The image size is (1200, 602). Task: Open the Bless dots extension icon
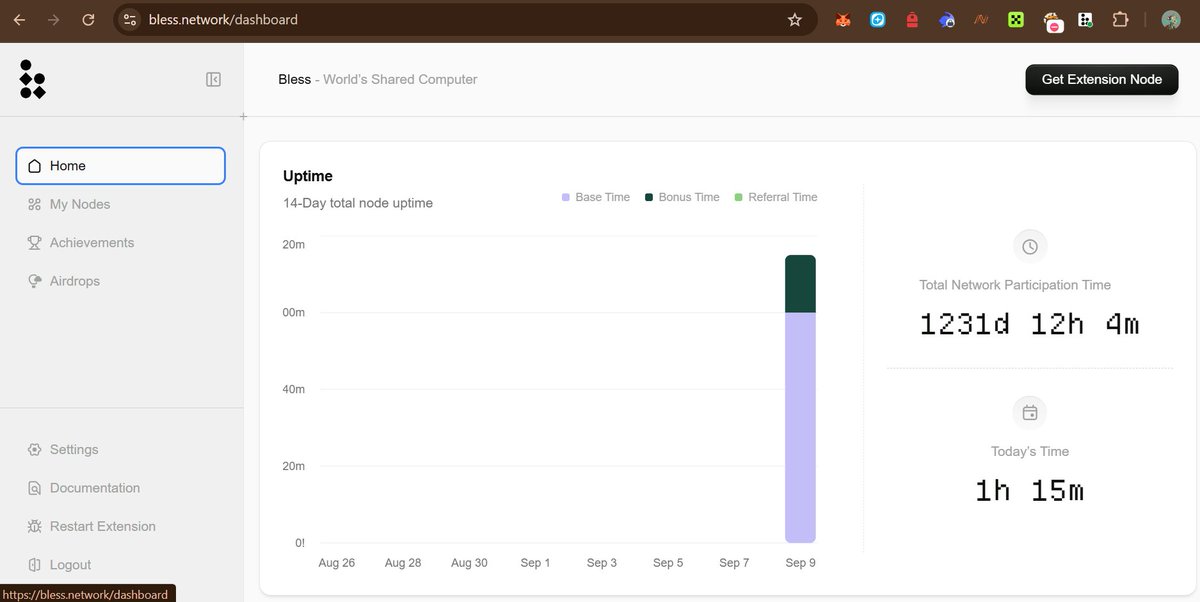click(x=1086, y=19)
